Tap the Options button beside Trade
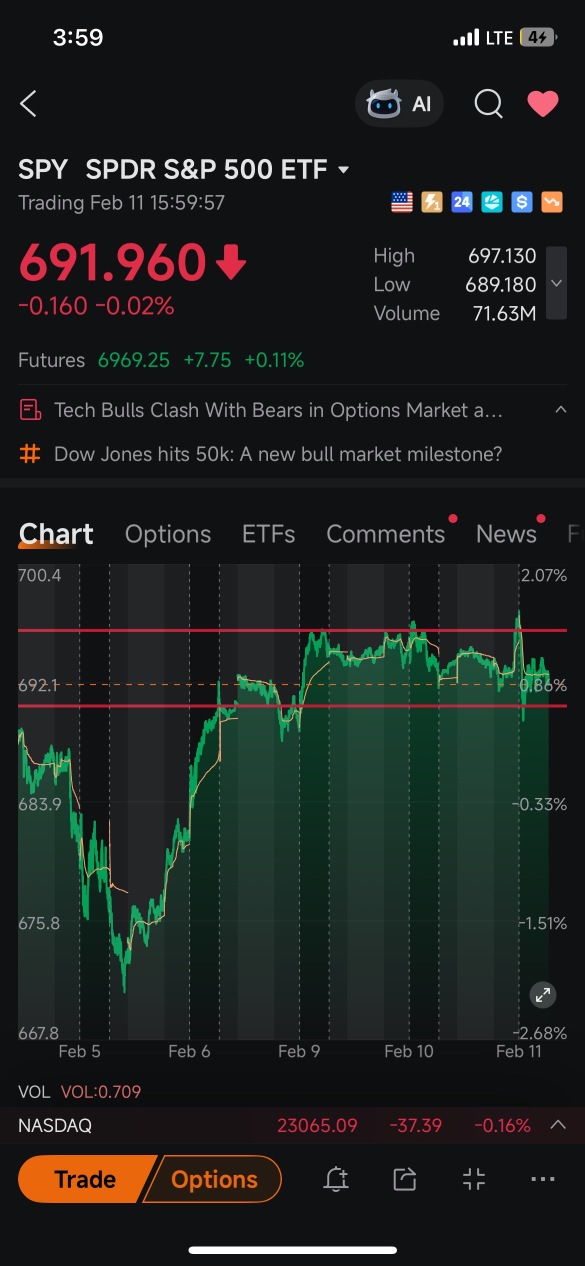 click(214, 1179)
